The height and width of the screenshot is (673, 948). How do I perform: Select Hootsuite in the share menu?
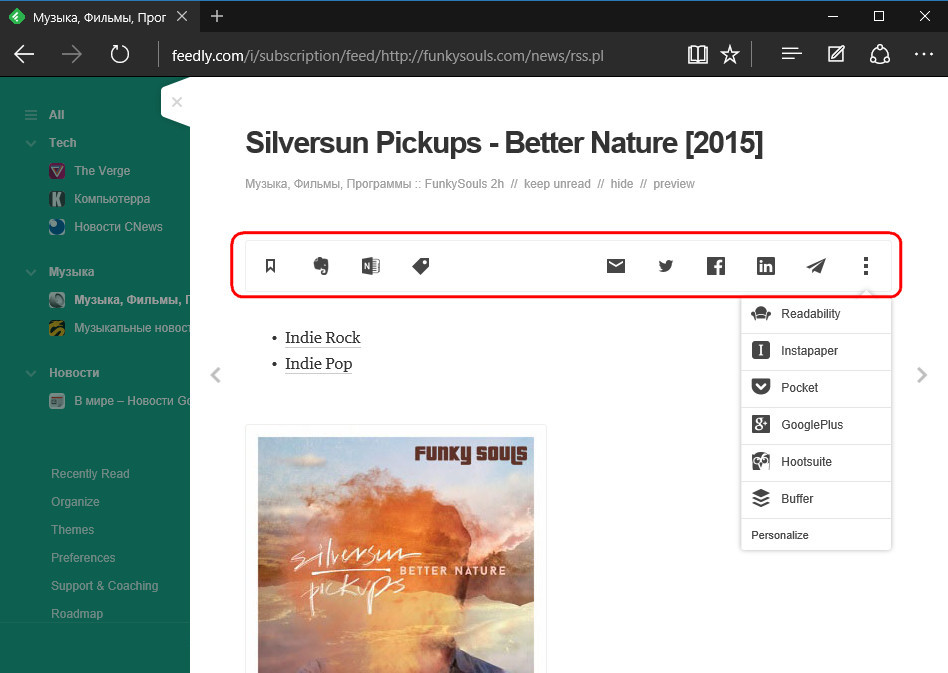pyautogui.click(x=816, y=461)
